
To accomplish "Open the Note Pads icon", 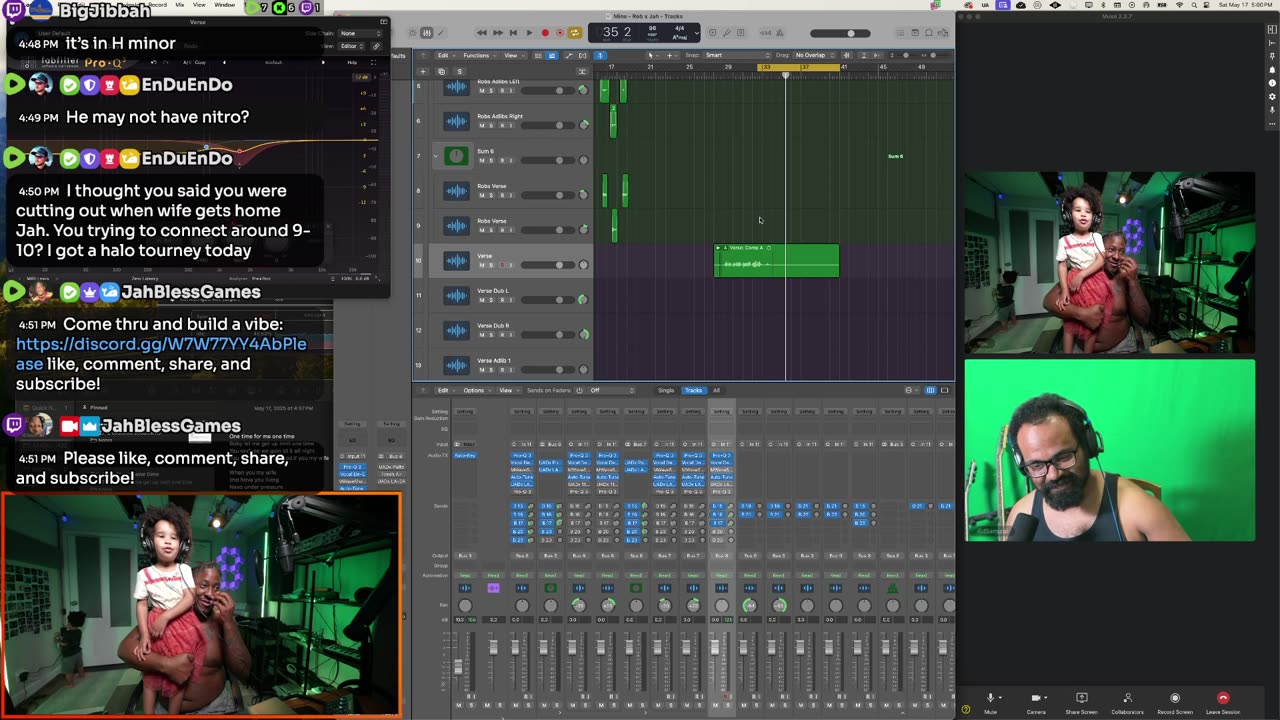I will click(915, 33).
